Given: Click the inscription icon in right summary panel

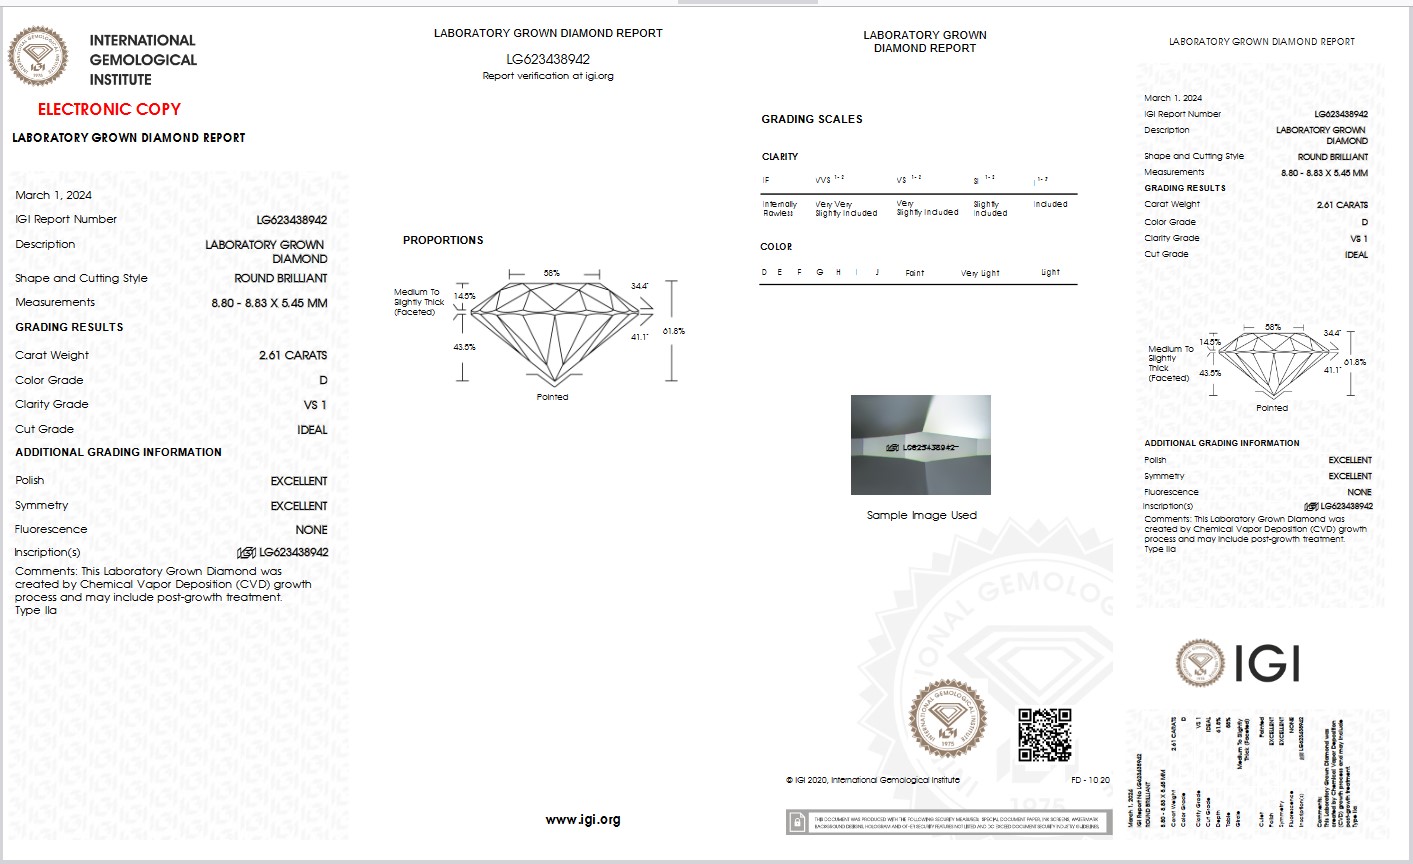Looking at the screenshot, I should pyautogui.click(x=1311, y=506).
